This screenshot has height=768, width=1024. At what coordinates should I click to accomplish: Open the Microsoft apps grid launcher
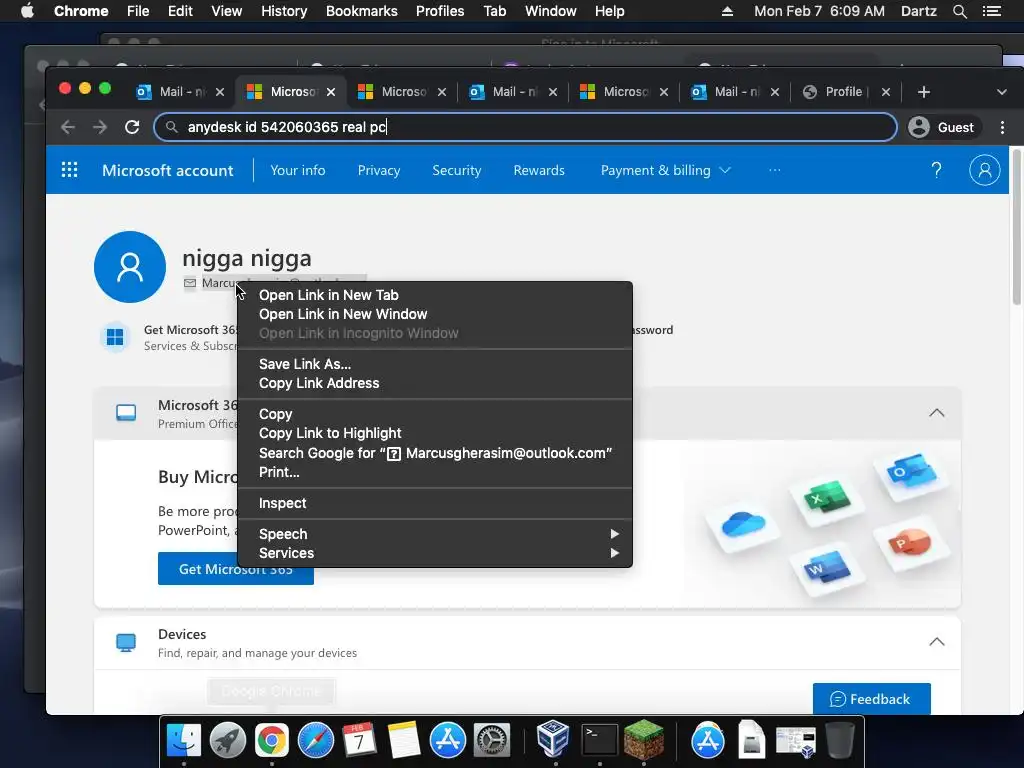click(x=69, y=170)
